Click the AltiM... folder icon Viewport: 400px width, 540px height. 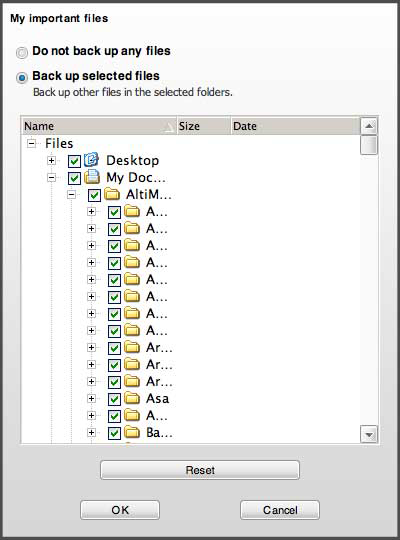(112, 194)
